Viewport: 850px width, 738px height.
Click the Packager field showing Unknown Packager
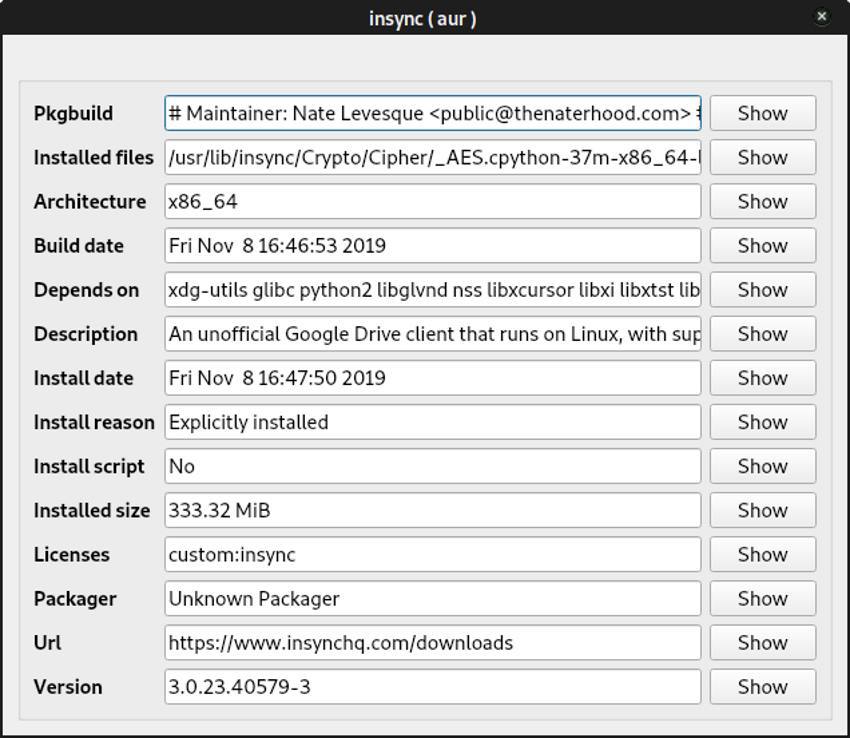pyautogui.click(x=432, y=599)
